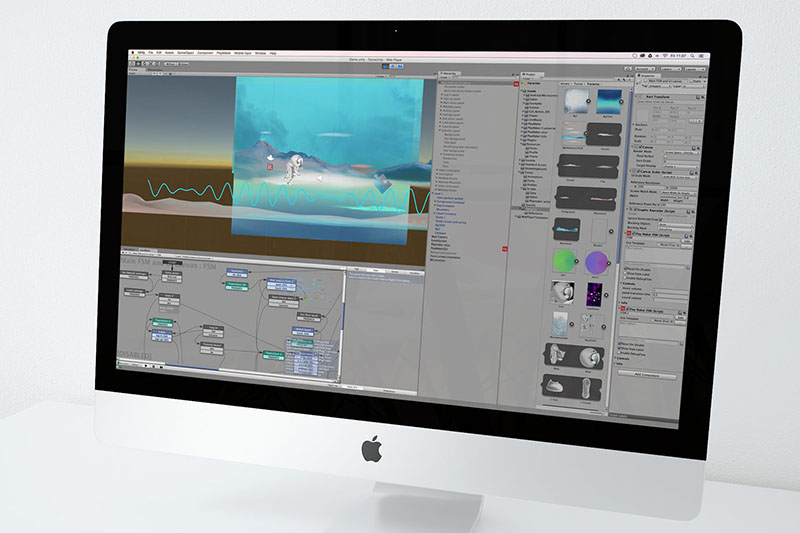The width and height of the screenshot is (800, 533).
Task: Toggle the Graphic Raycaster component checkbox
Action: pos(635,210)
